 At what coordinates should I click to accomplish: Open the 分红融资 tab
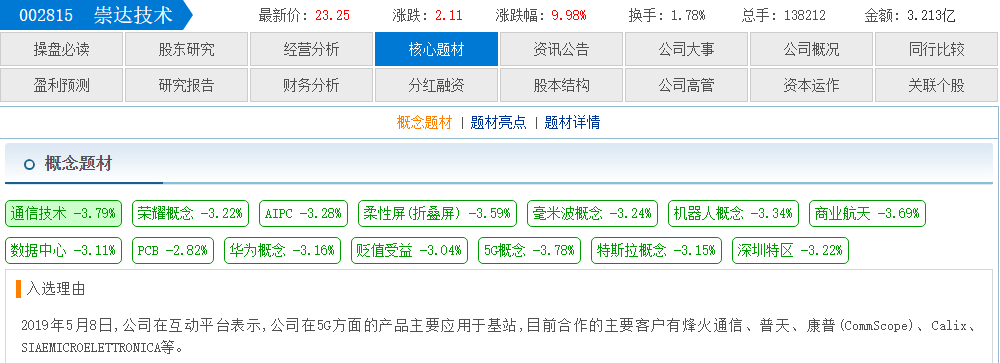tap(436, 85)
